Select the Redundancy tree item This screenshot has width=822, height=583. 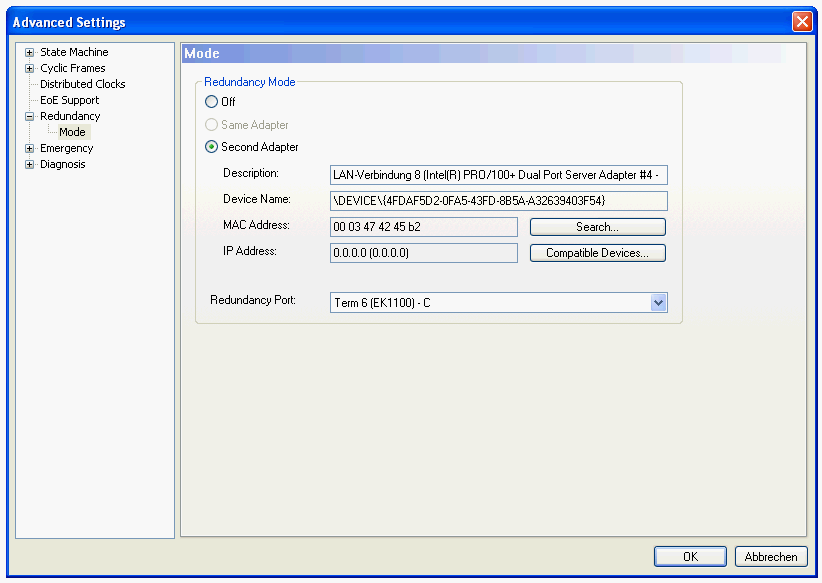point(70,116)
